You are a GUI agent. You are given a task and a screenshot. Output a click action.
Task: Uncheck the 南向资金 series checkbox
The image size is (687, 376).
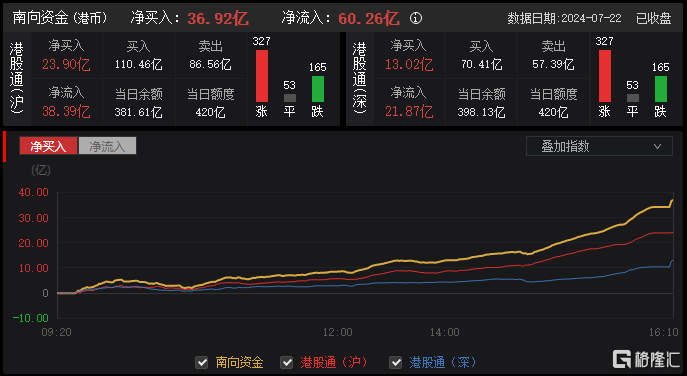(202, 362)
